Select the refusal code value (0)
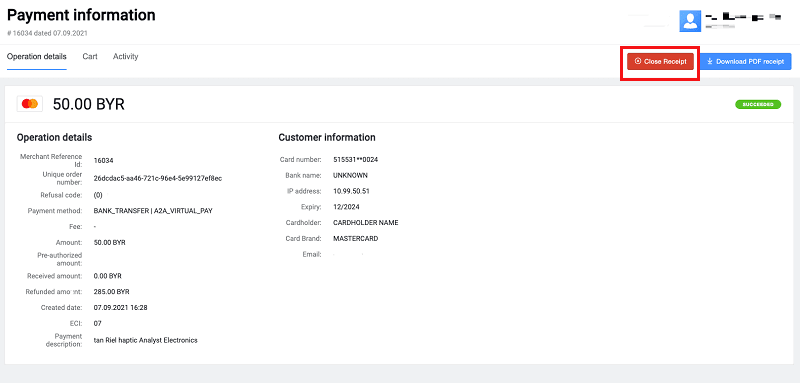The height and width of the screenshot is (383, 800). pos(98,195)
